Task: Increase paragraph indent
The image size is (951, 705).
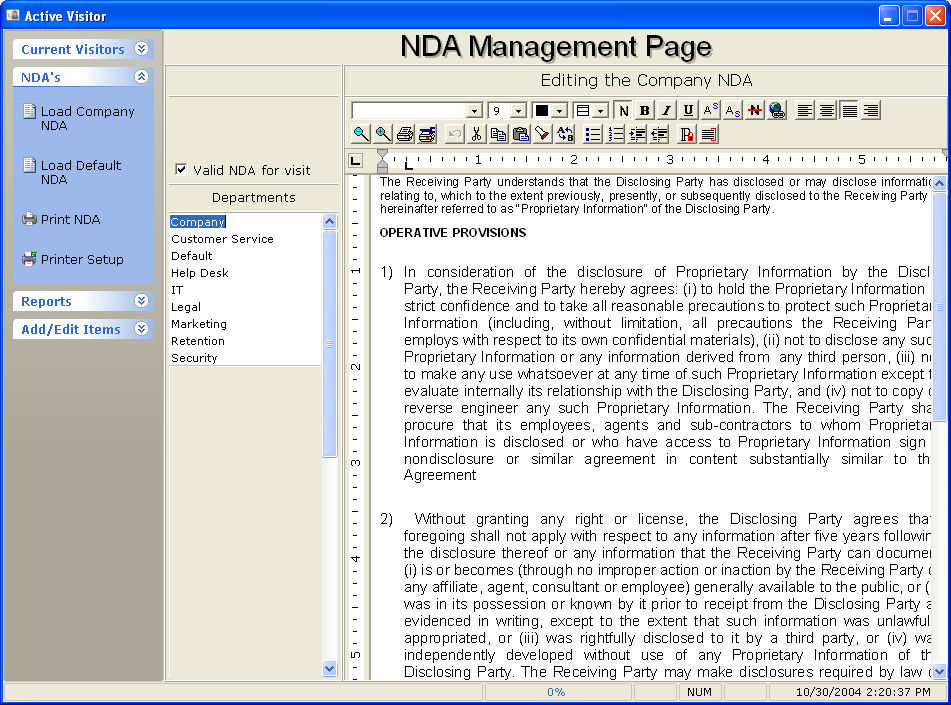Action: [x=637, y=134]
